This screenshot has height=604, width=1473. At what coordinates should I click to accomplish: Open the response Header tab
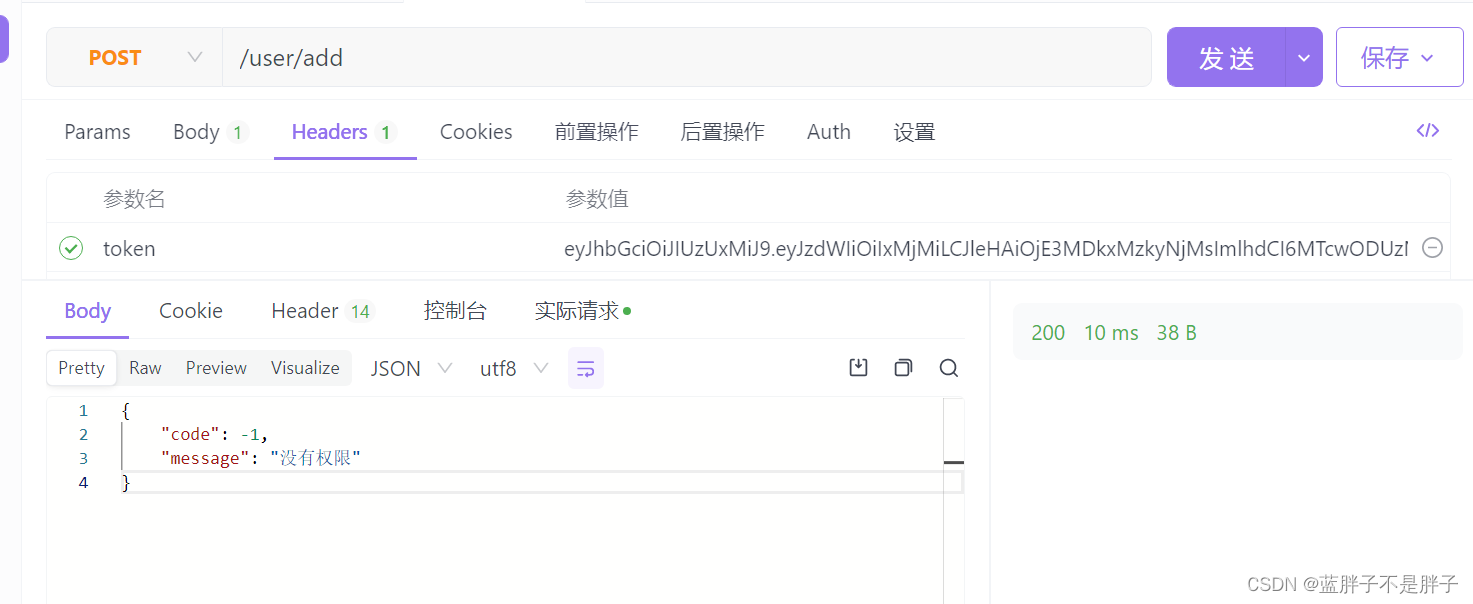click(x=321, y=311)
